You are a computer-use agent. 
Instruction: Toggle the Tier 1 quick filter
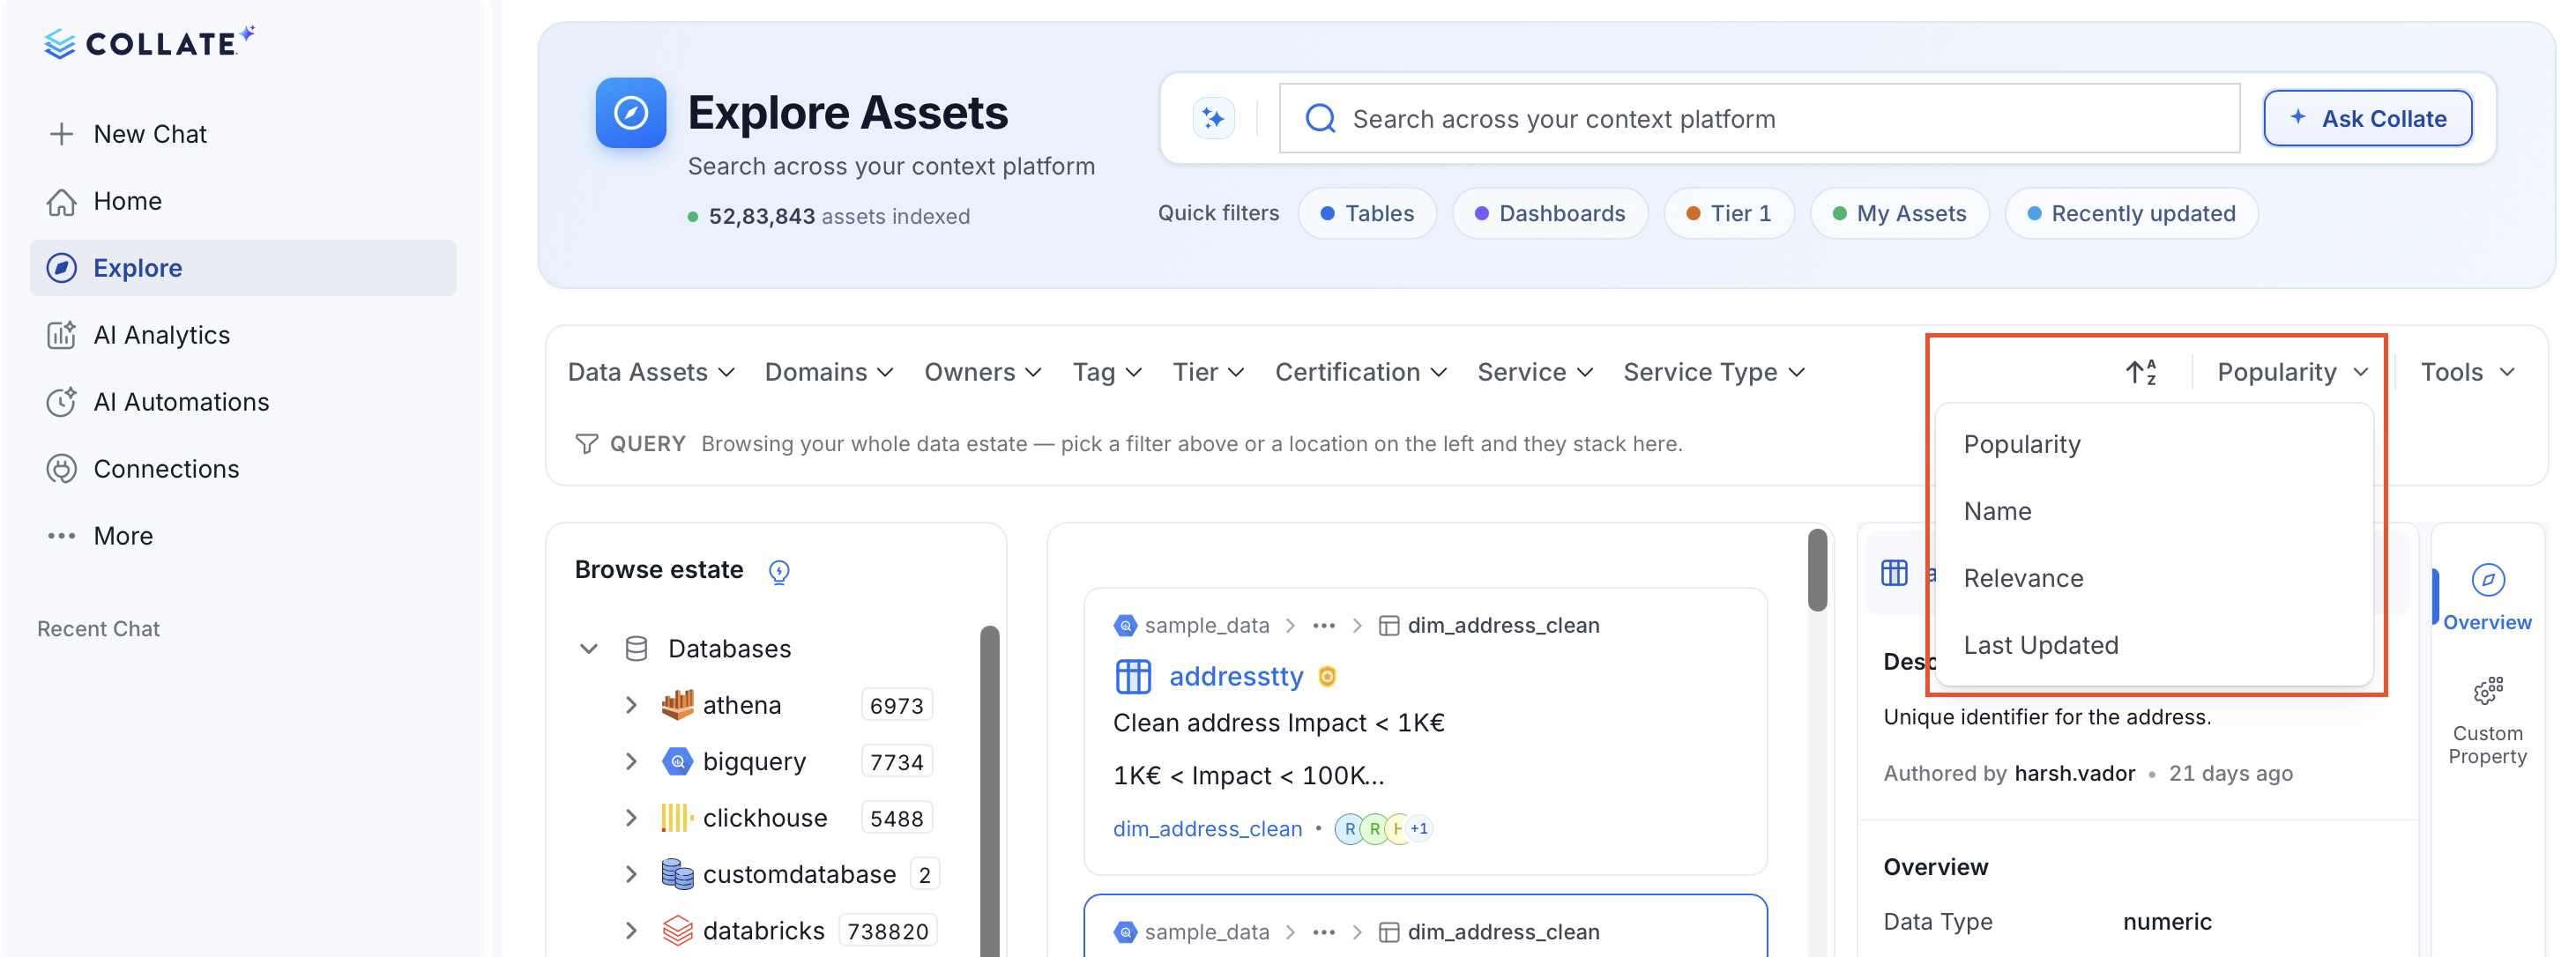click(x=1729, y=214)
